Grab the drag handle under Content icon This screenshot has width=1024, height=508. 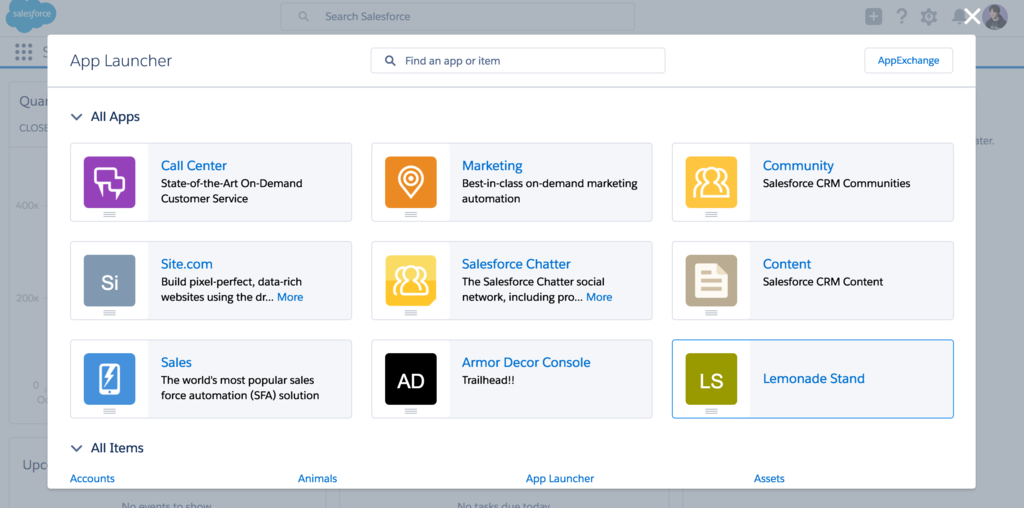click(711, 313)
